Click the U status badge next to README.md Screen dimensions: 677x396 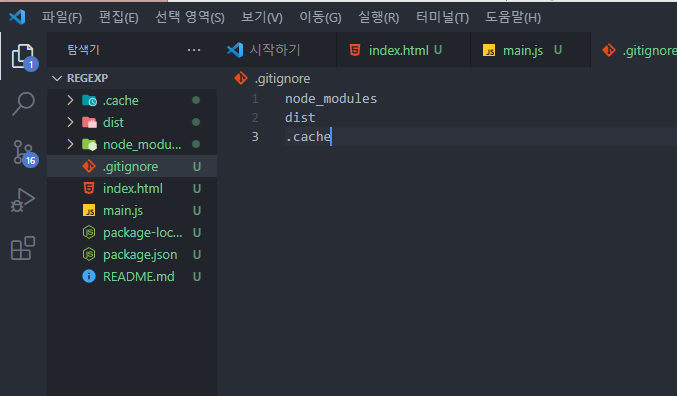click(x=197, y=276)
